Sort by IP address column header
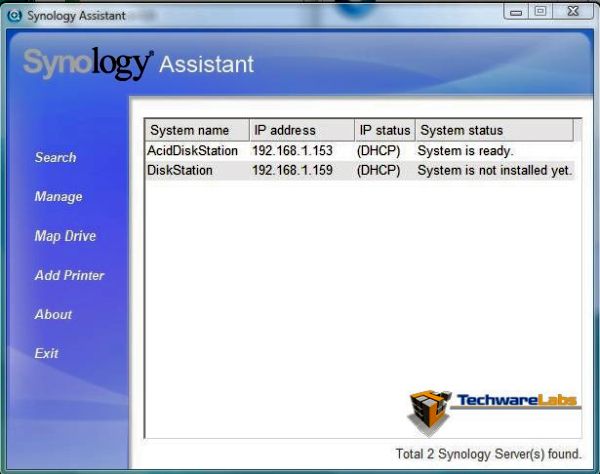The height and width of the screenshot is (474, 600). click(x=302, y=130)
